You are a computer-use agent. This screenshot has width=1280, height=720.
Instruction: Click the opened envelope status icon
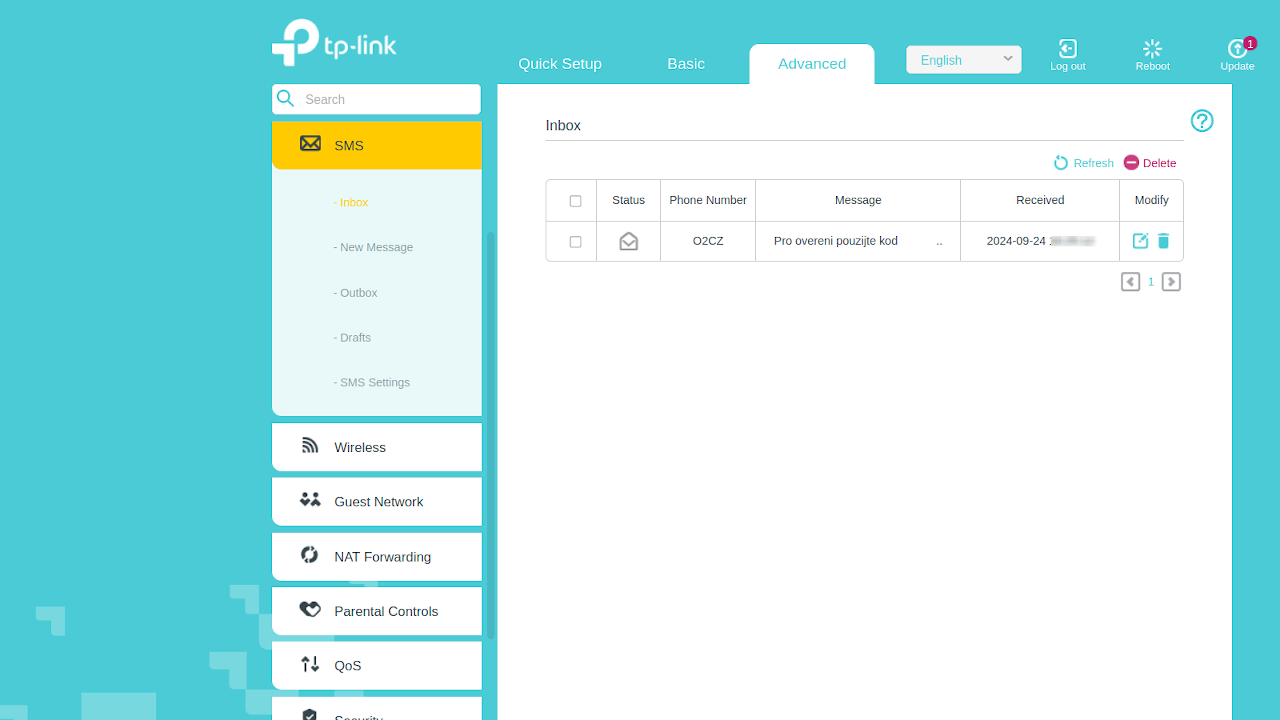point(628,241)
